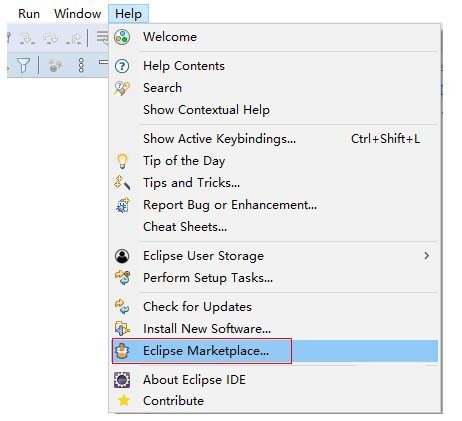Image resolution: width=462 pixels, height=421 pixels.
Task: Click the Contribute star icon
Action: click(124, 401)
